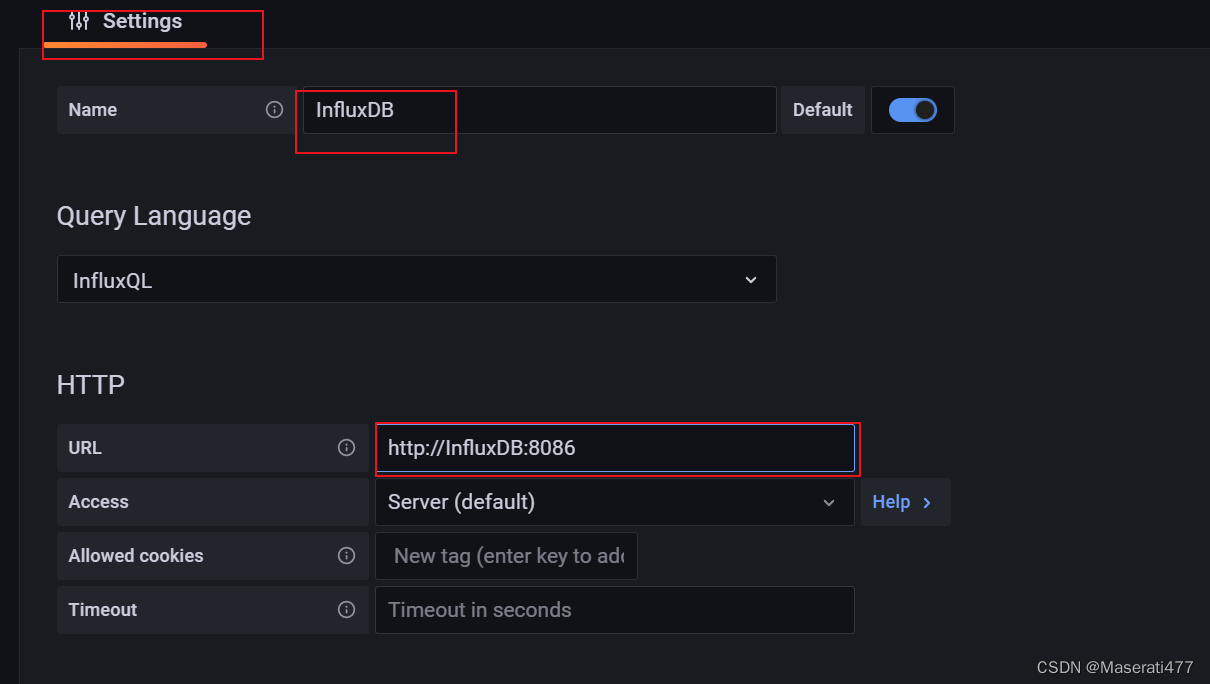Viewport: 1210px width, 684px height.
Task: Select the Timeout in seconds field
Action: (x=615, y=610)
